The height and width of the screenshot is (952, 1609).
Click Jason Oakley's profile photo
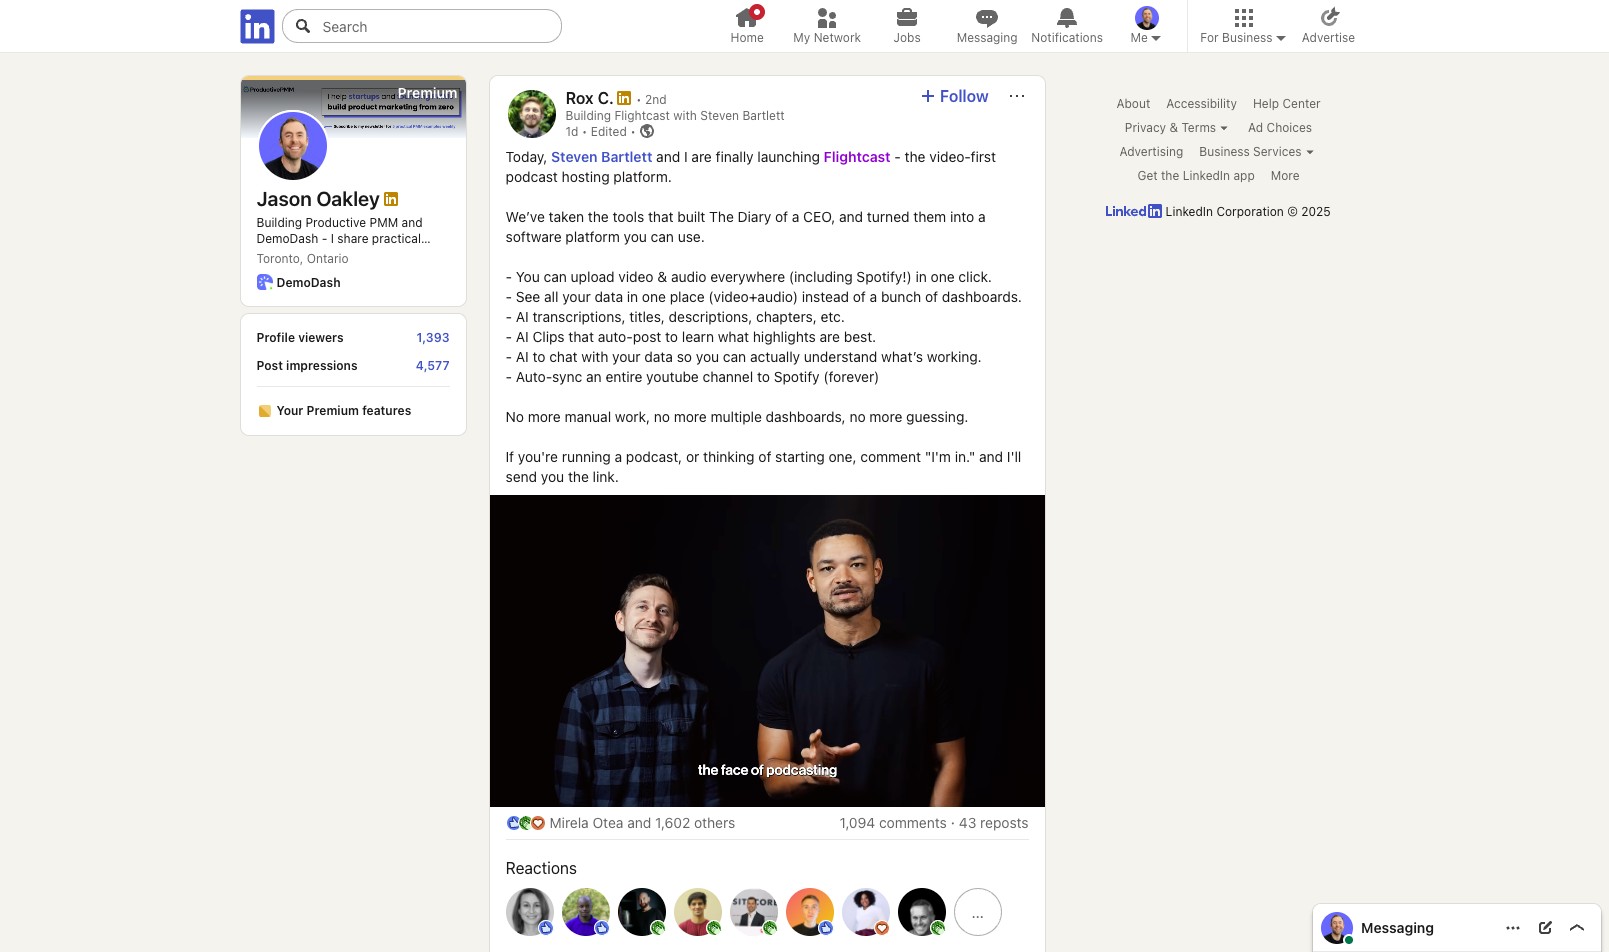(x=293, y=145)
